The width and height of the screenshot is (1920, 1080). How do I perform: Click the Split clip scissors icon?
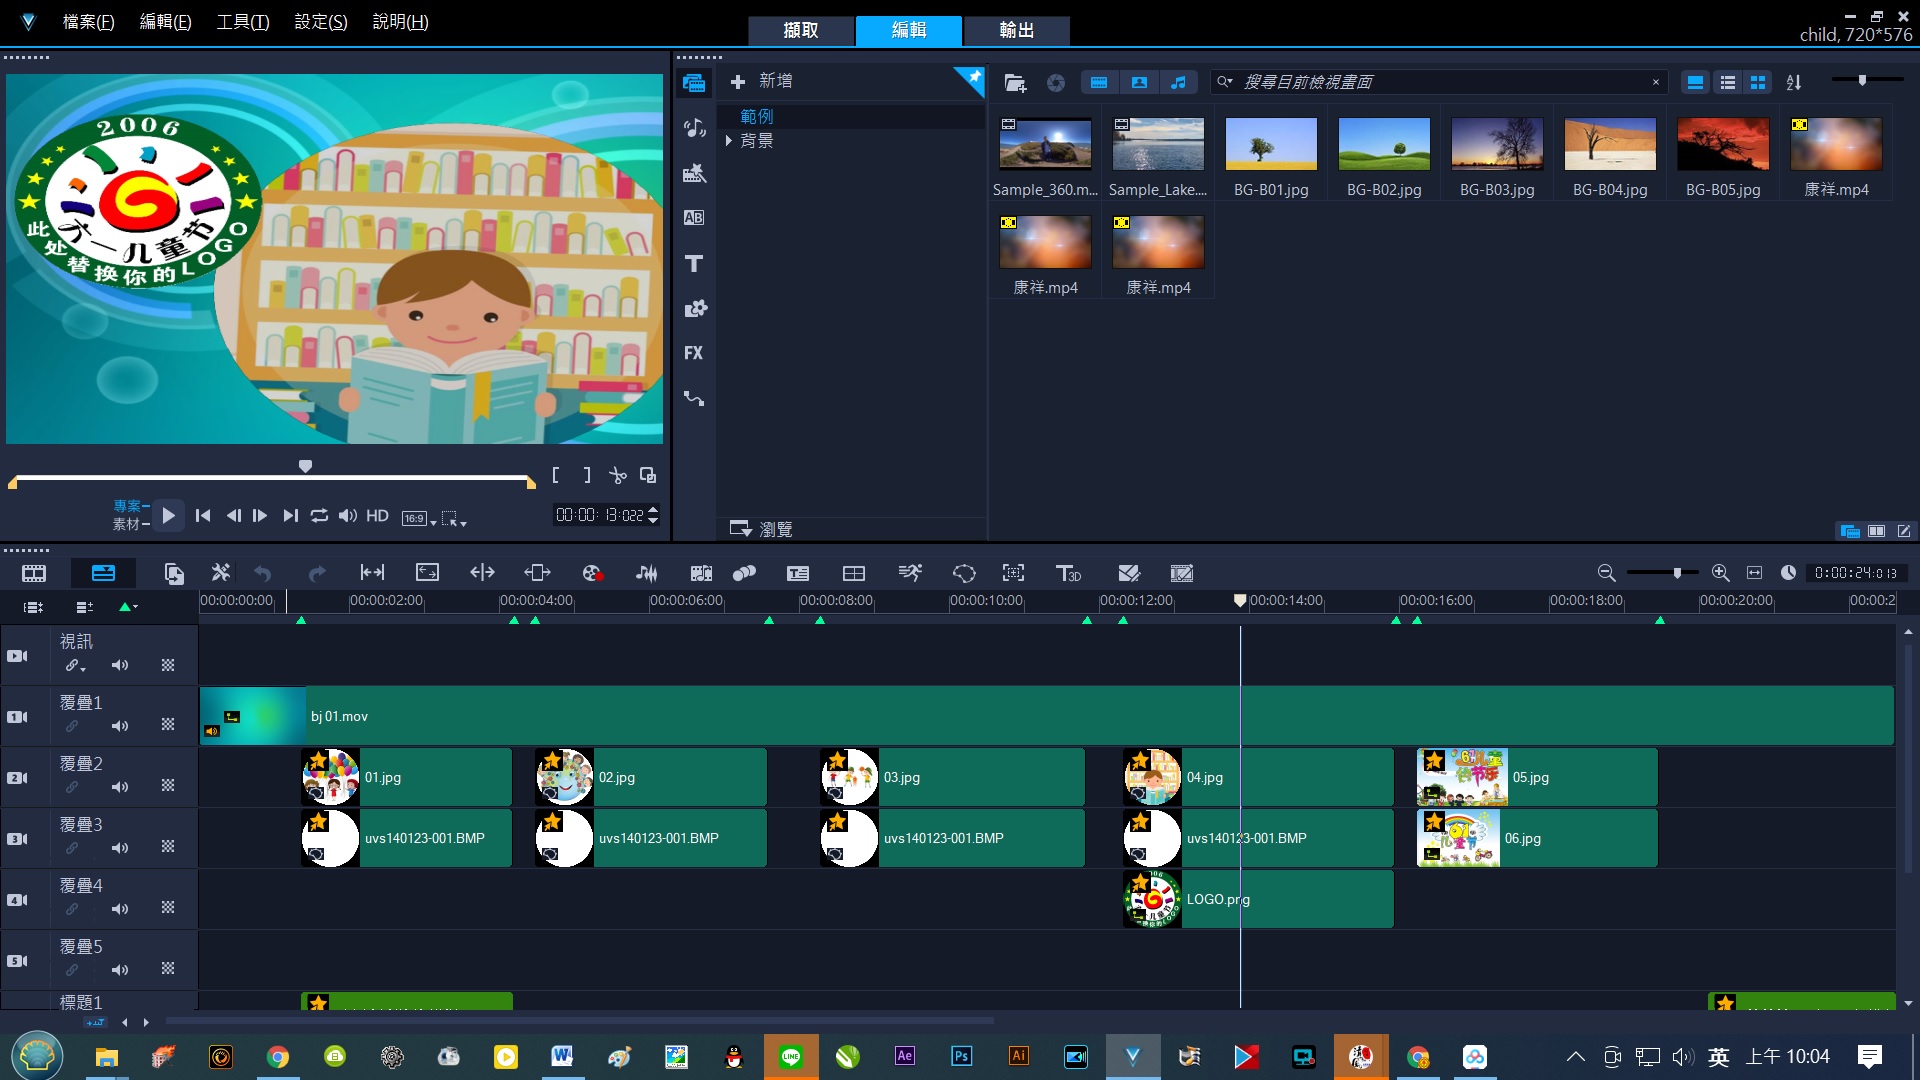click(x=618, y=475)
